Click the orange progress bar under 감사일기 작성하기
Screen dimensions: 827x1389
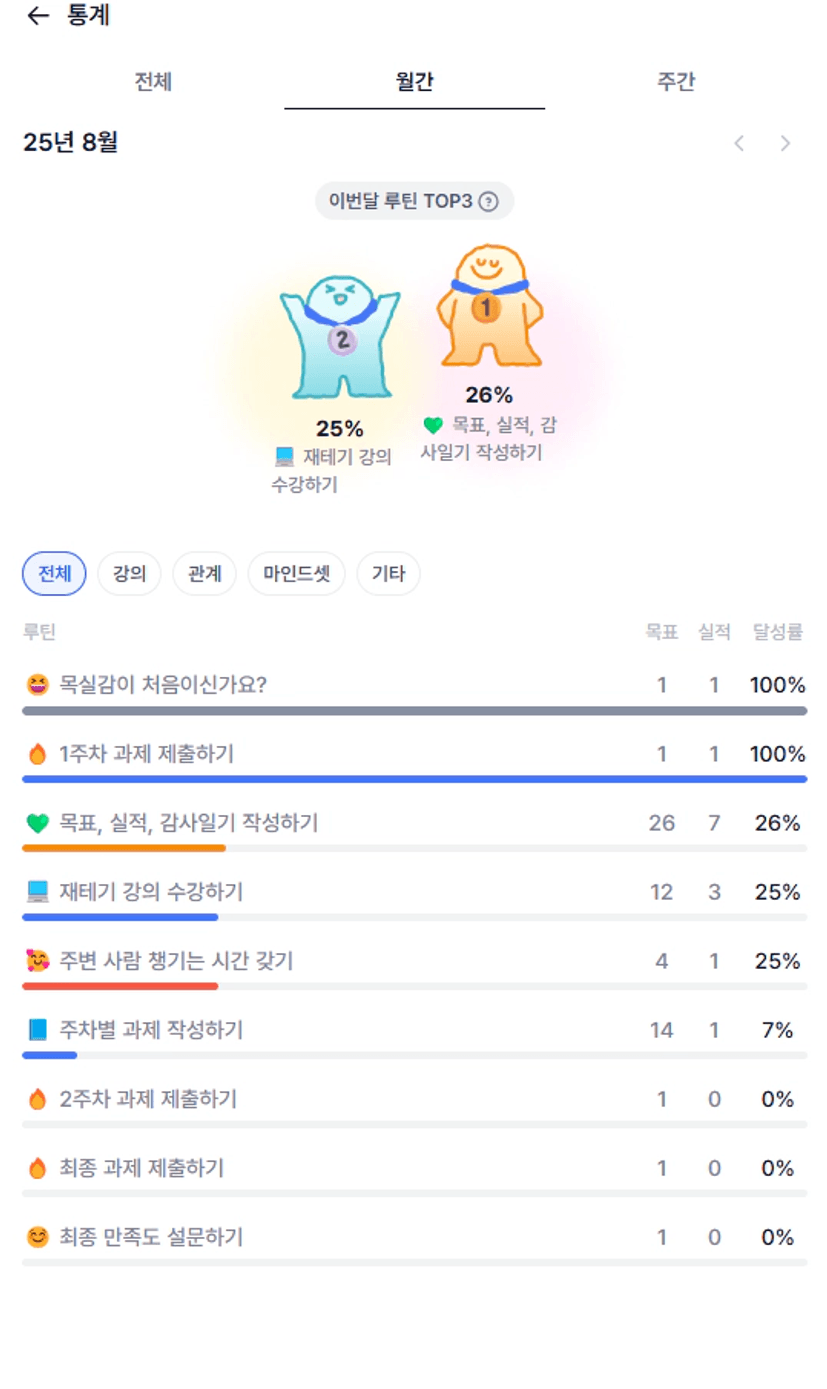point(124,848)
